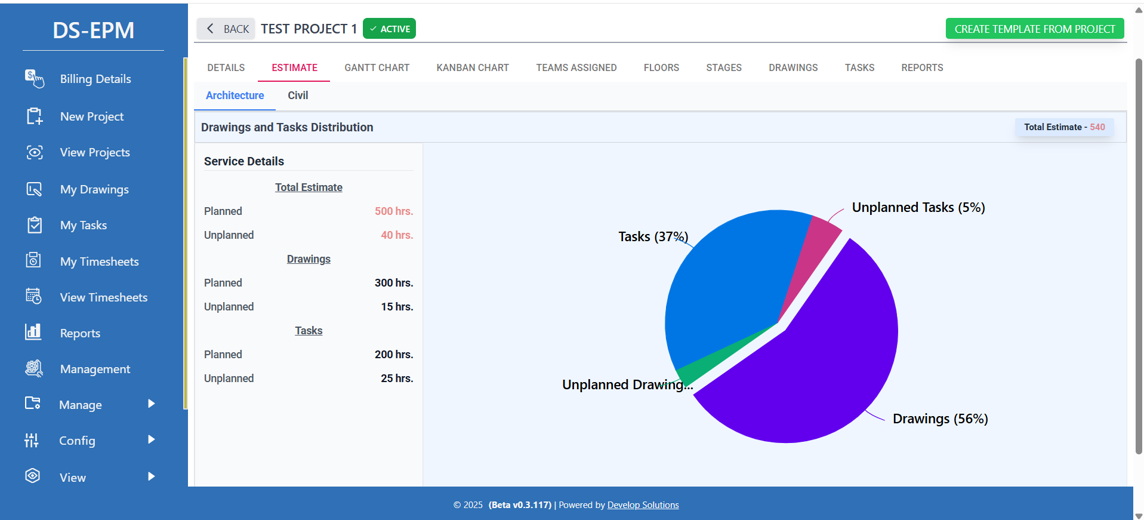1144x520 pixels.
Task: Click the Config sliders icon
Action: pyautogui.click(x=31, y=440)
